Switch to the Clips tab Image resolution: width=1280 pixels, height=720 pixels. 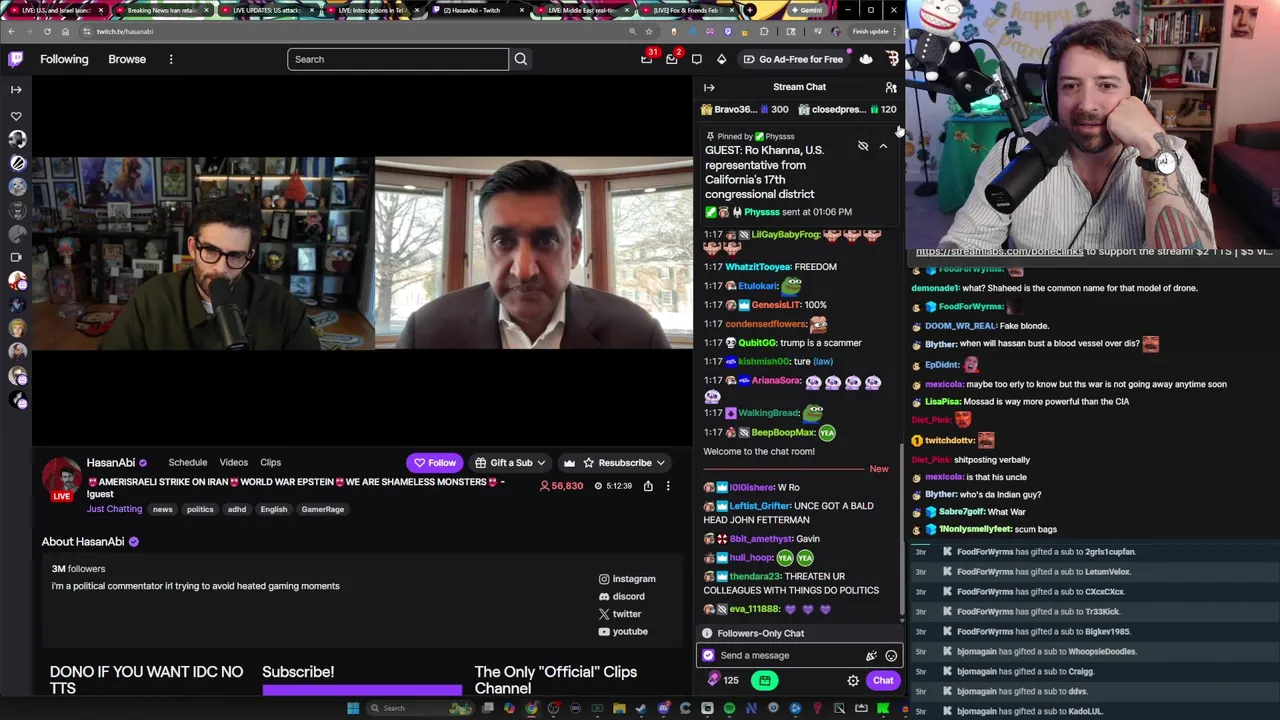pos(271,462)
